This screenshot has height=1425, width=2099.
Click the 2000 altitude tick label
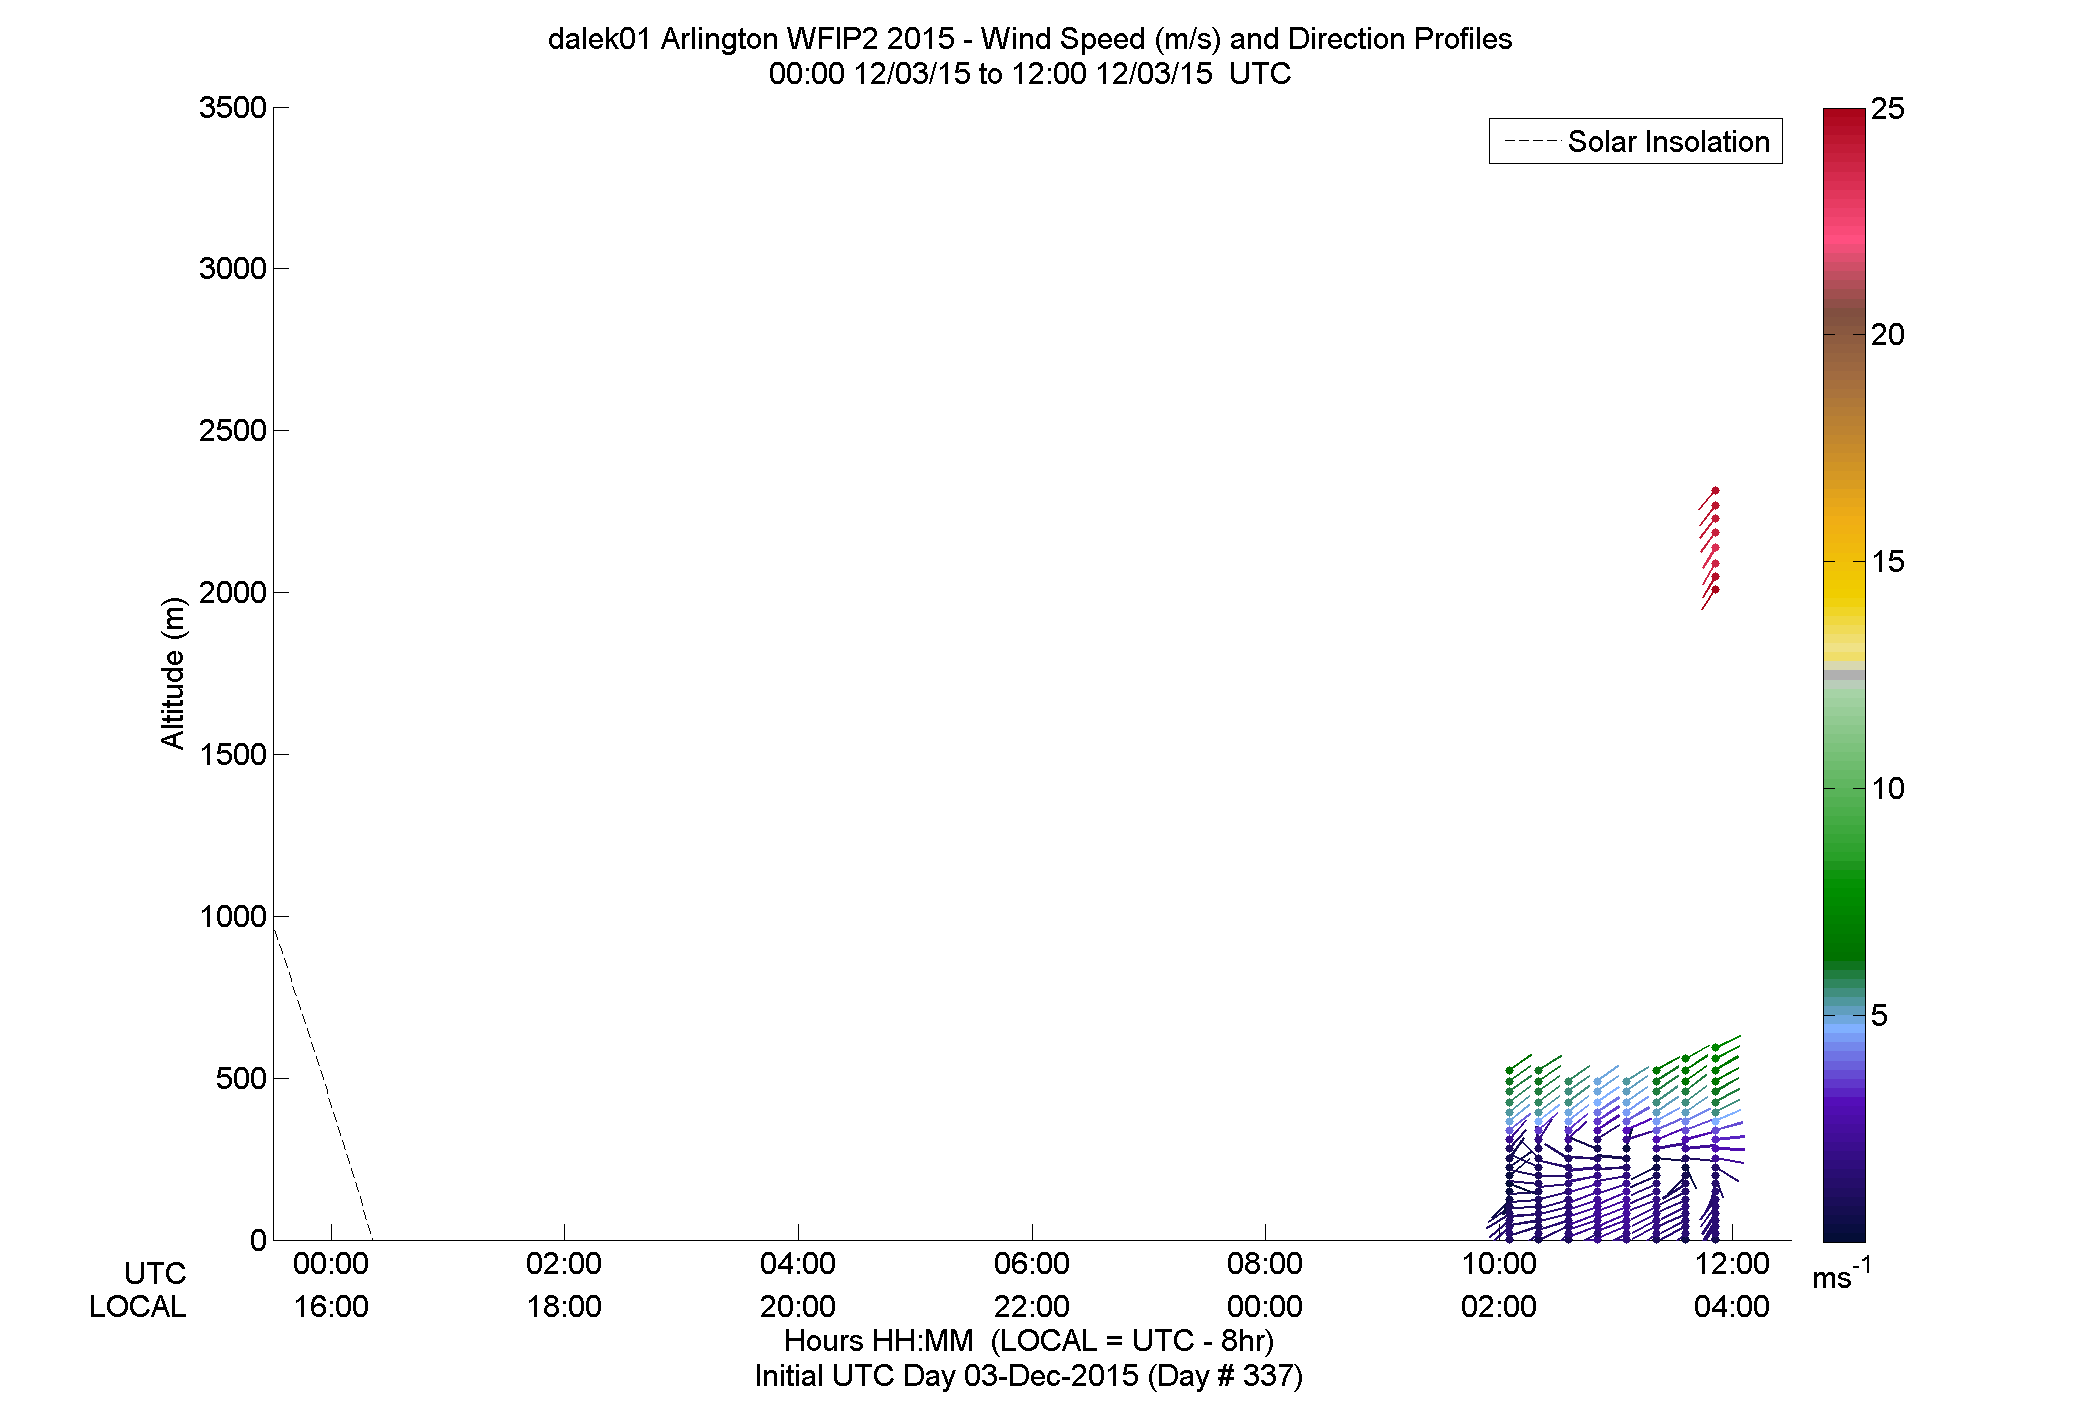click(232, 592)
